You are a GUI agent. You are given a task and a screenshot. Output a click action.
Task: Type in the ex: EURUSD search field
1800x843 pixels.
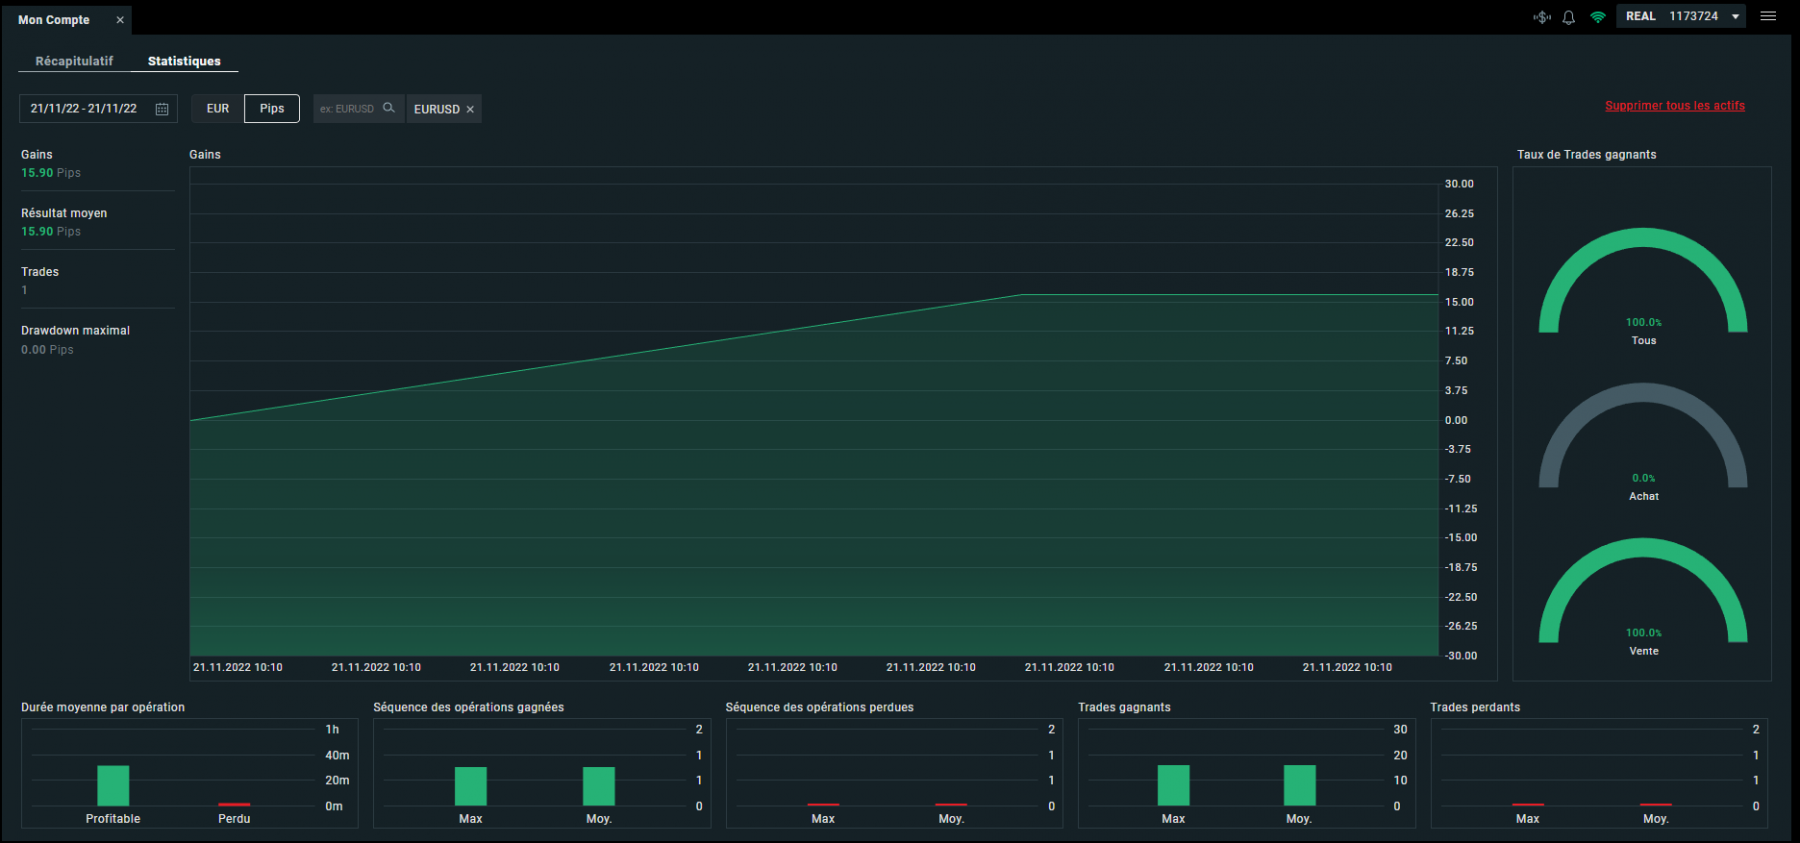(x=348, y=109)
